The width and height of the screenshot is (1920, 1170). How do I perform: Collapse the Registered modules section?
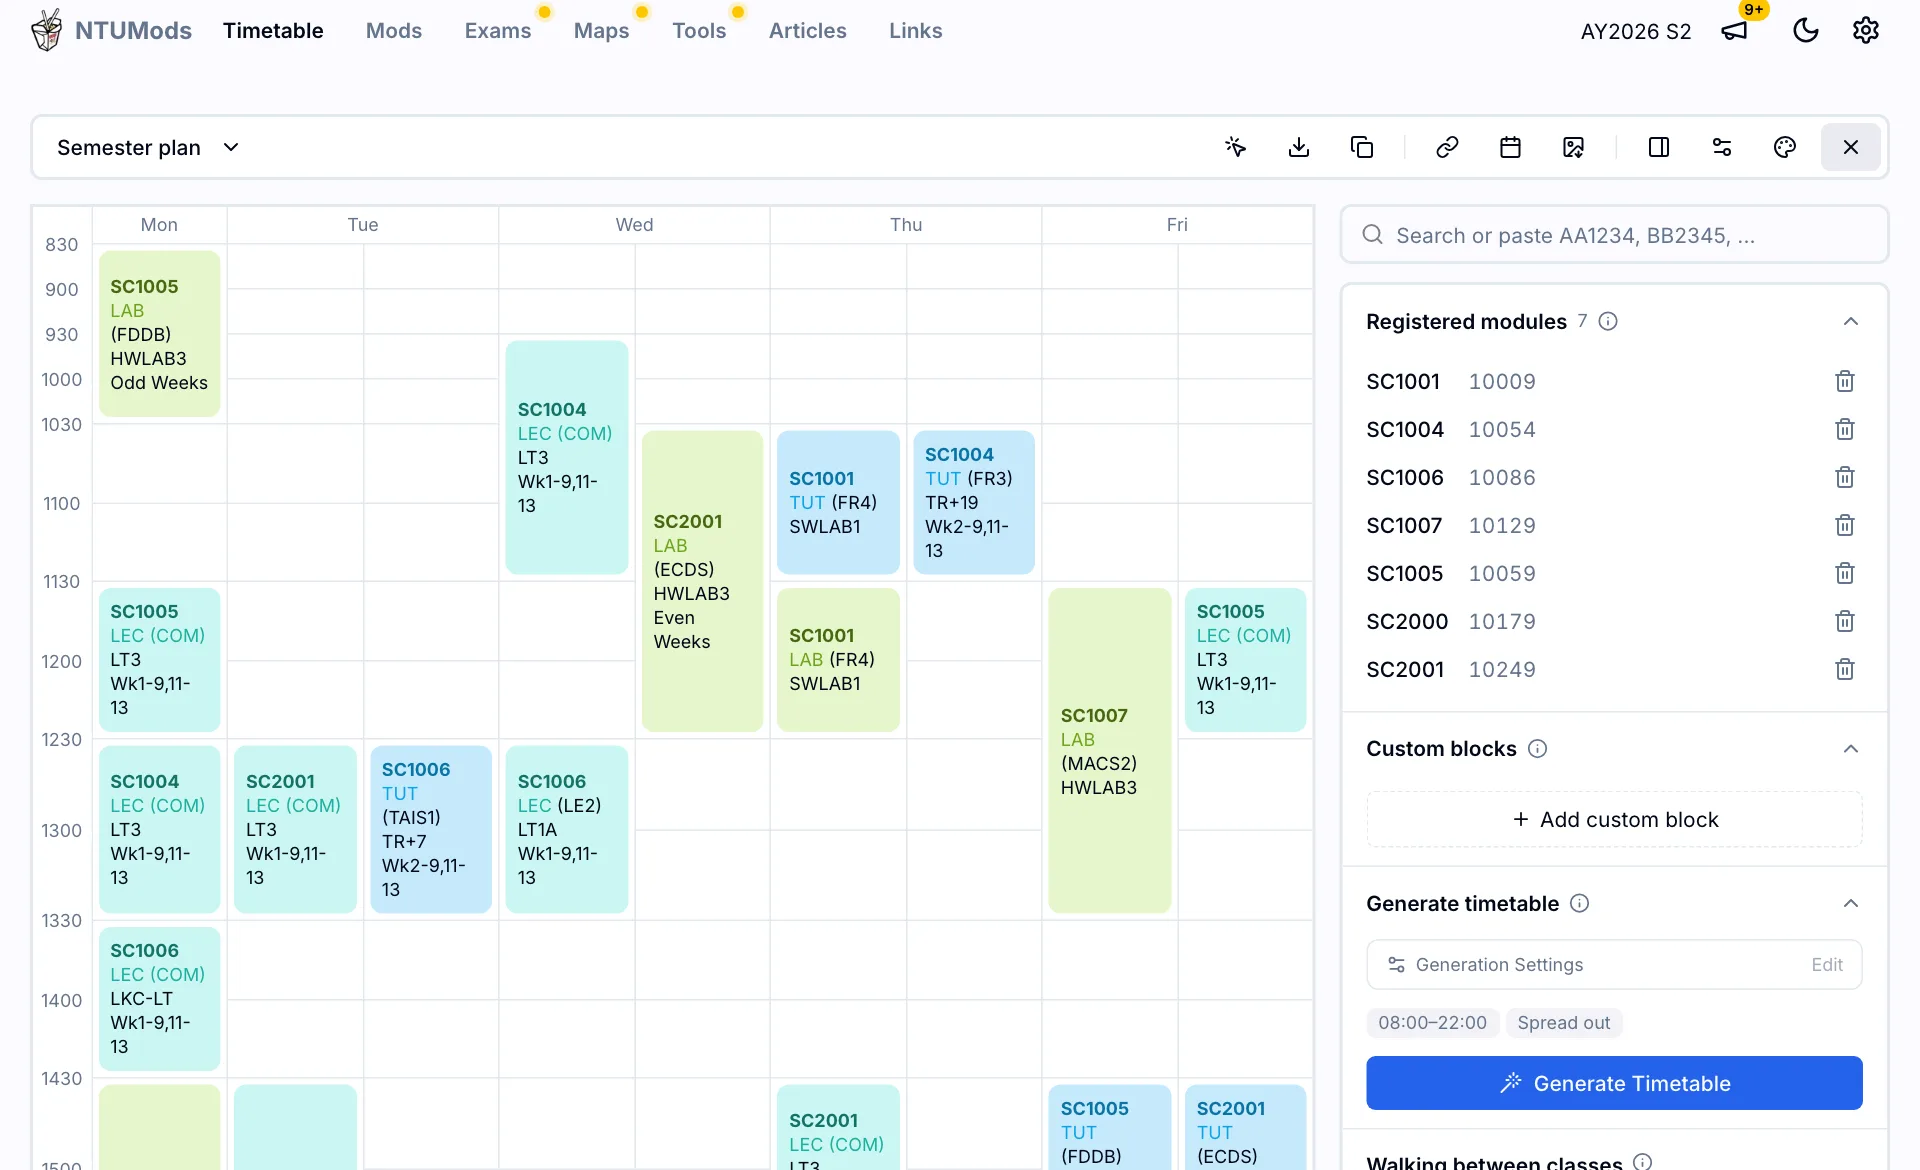[x=1851, y=321]
